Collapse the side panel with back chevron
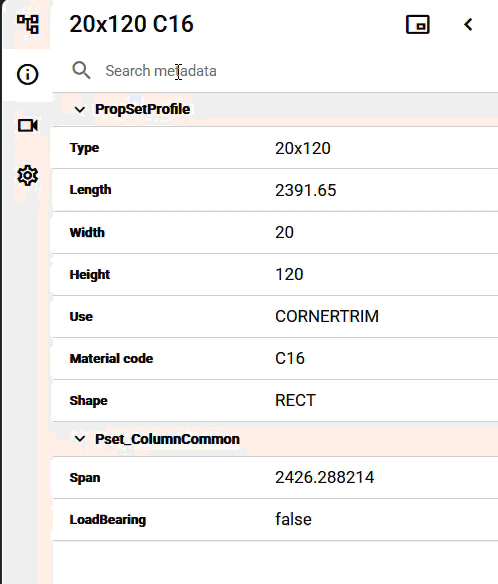Image resolution: width=498 pixels, height=584 pixels. (x=468, y=25)
